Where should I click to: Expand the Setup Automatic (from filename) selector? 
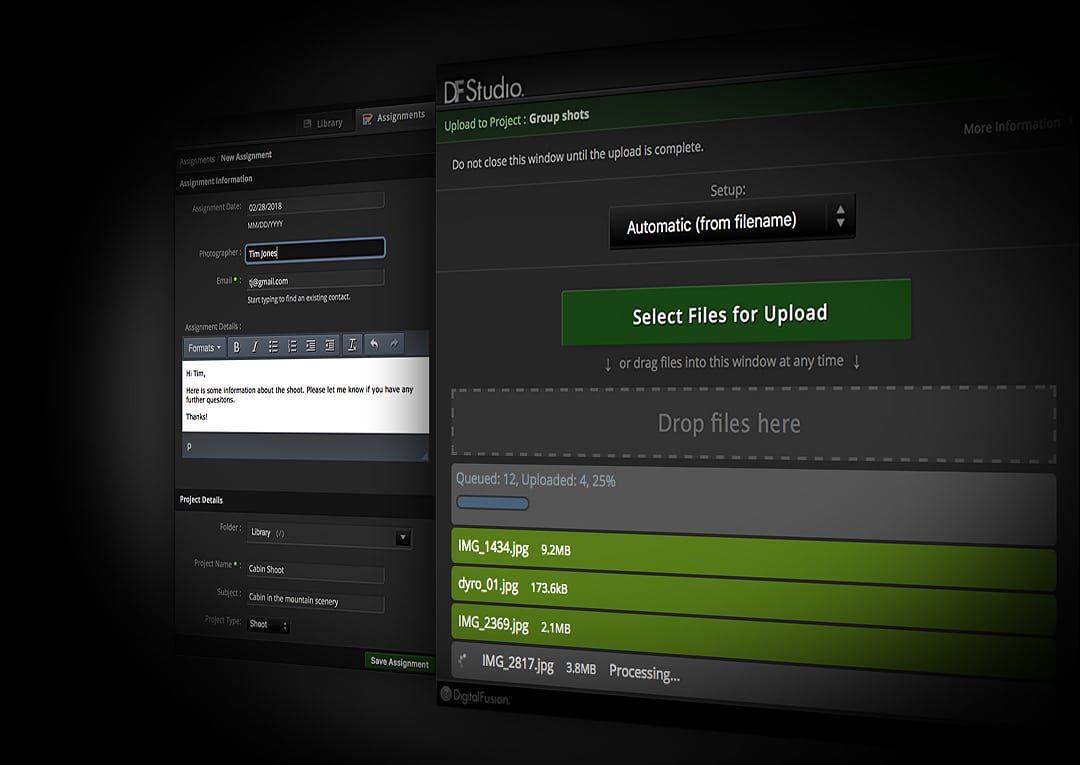(x=732, y=223)
